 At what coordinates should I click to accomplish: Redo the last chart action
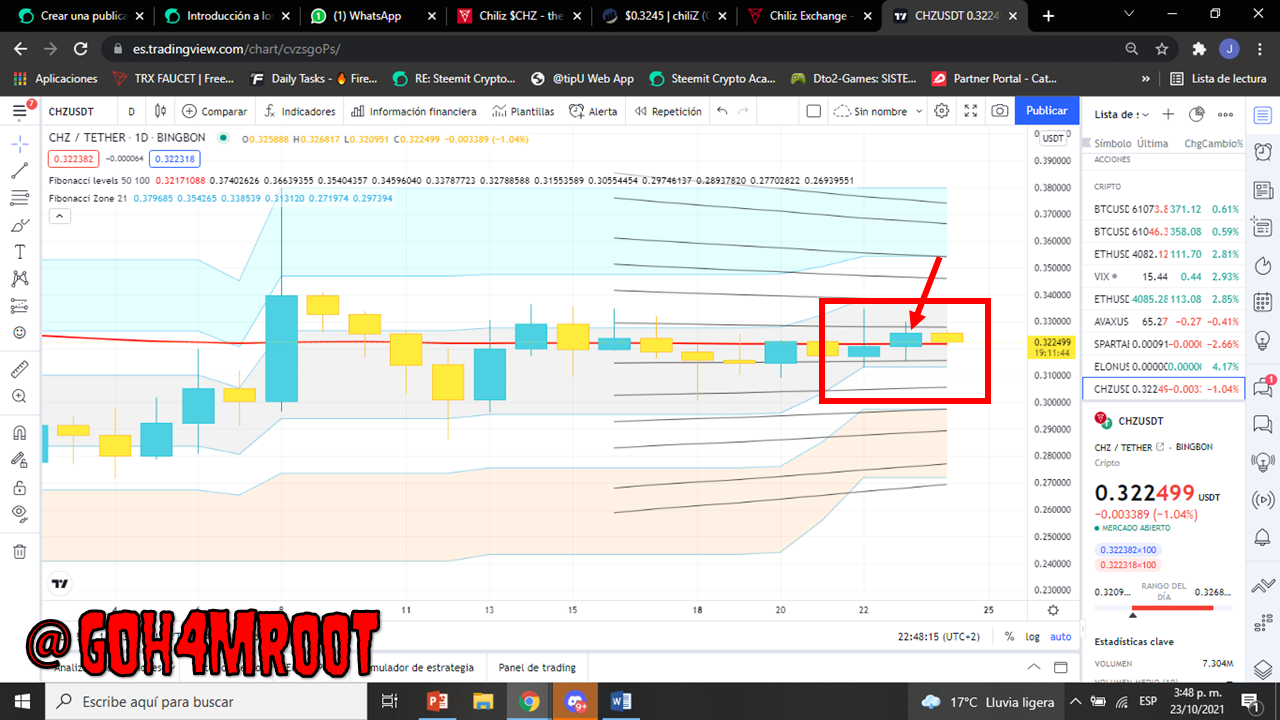coord(744,111)
